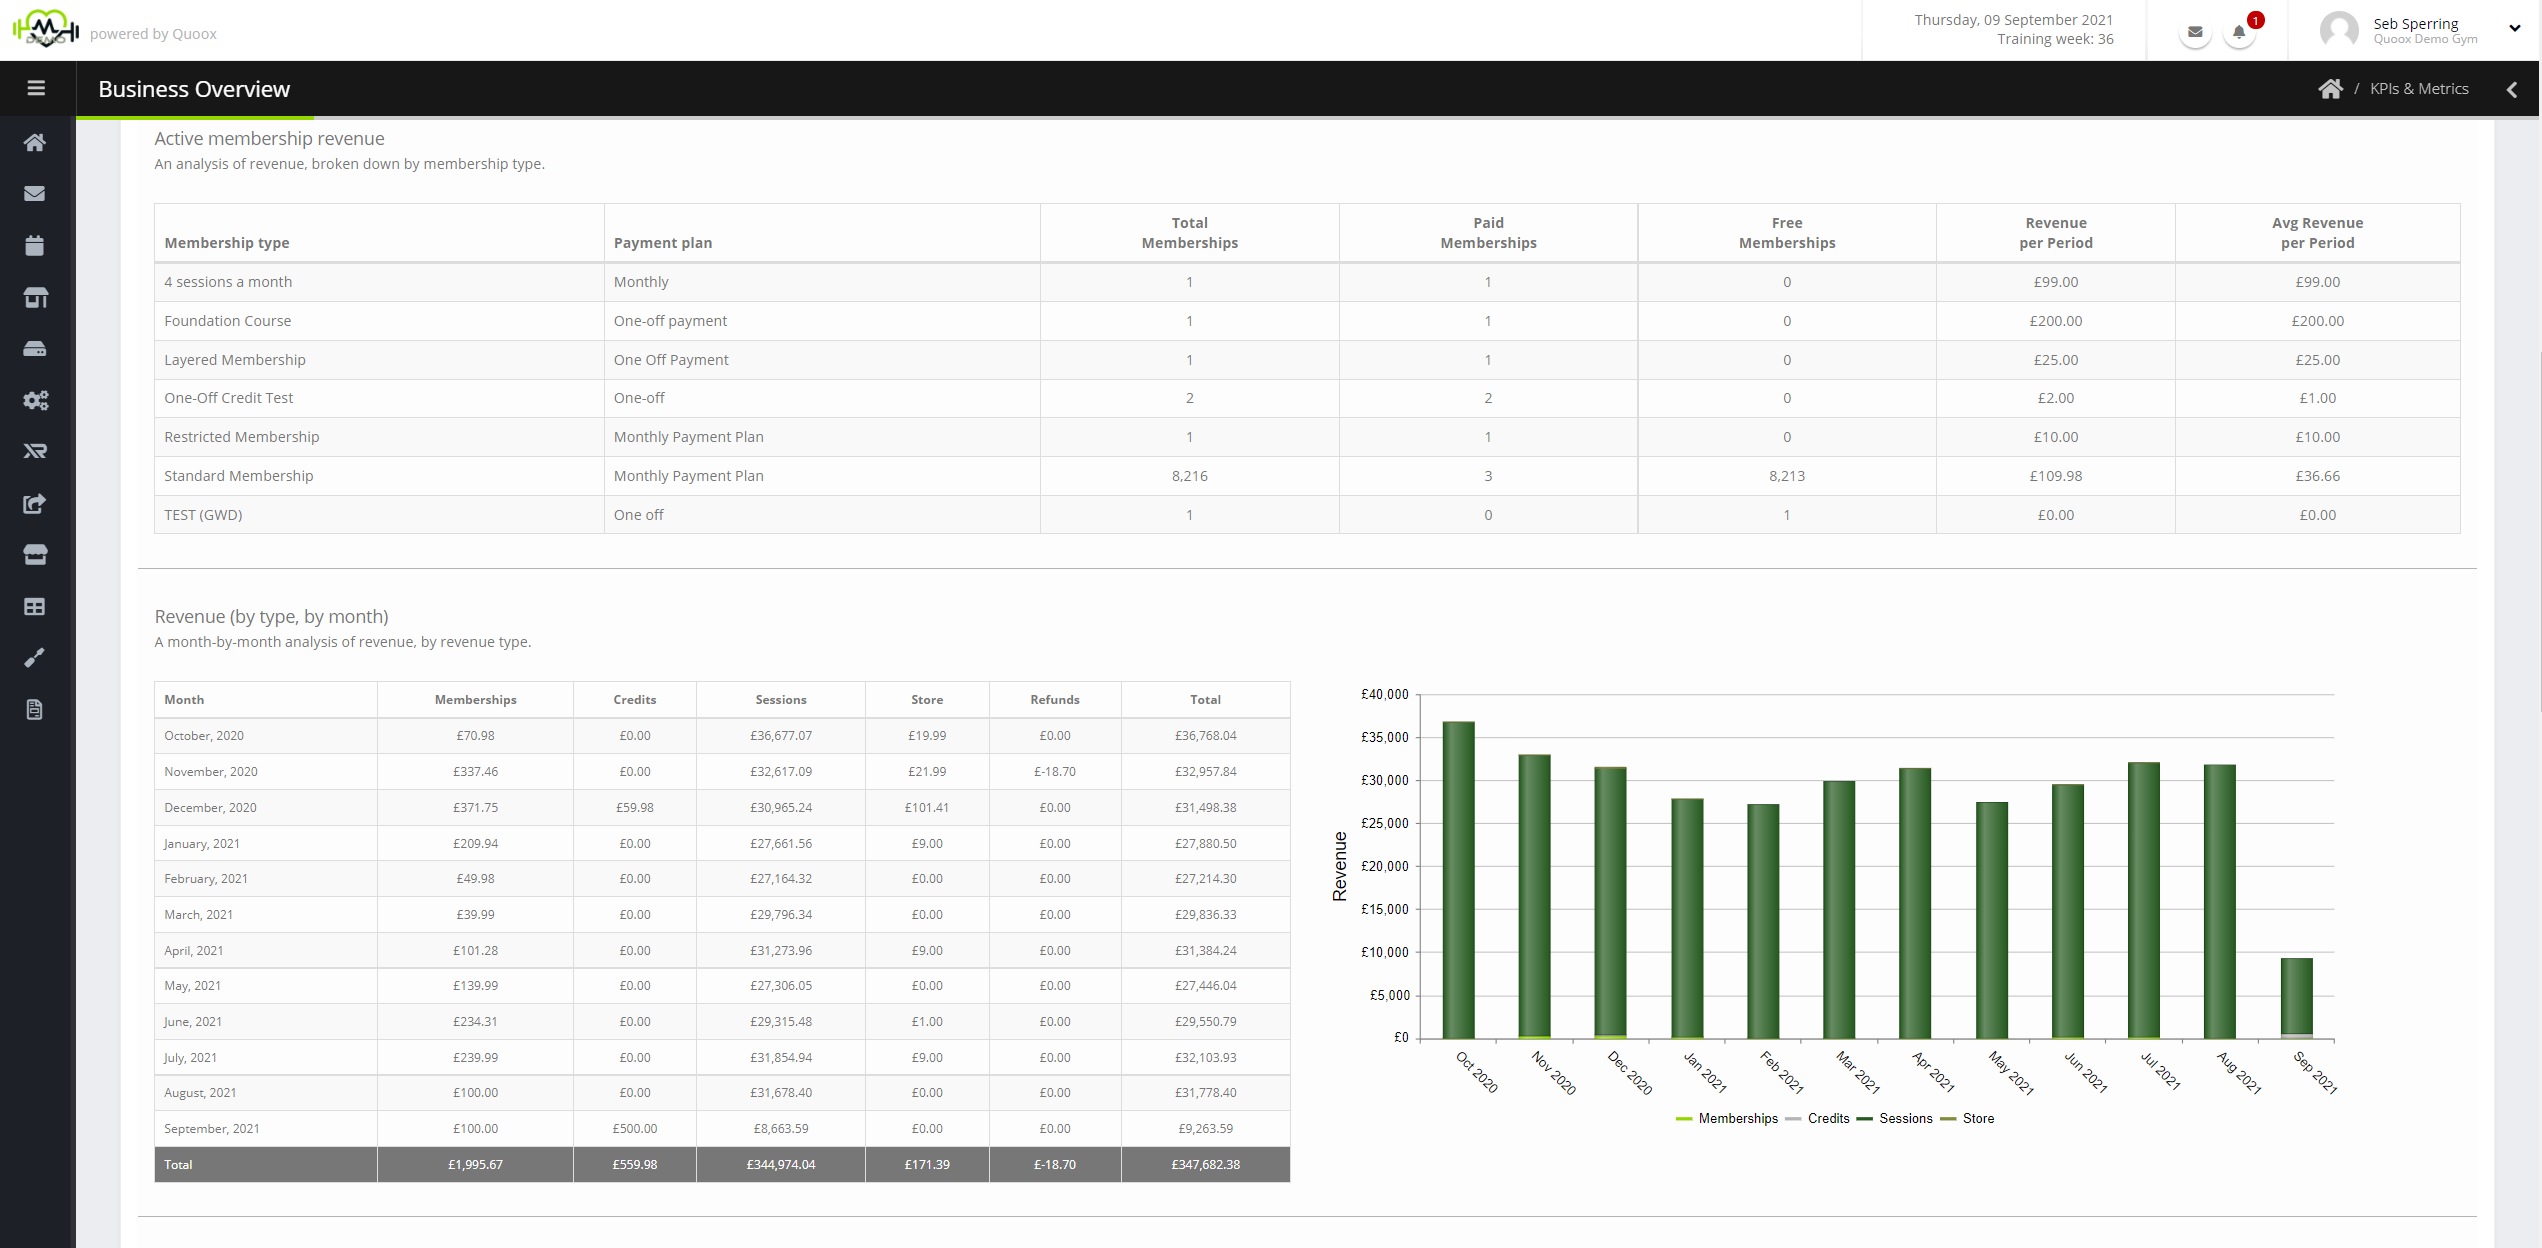The height and width of the screenshot is (1248, 2542).
Task: Open the hamburger navigation menu
Action: click(36, 88)
